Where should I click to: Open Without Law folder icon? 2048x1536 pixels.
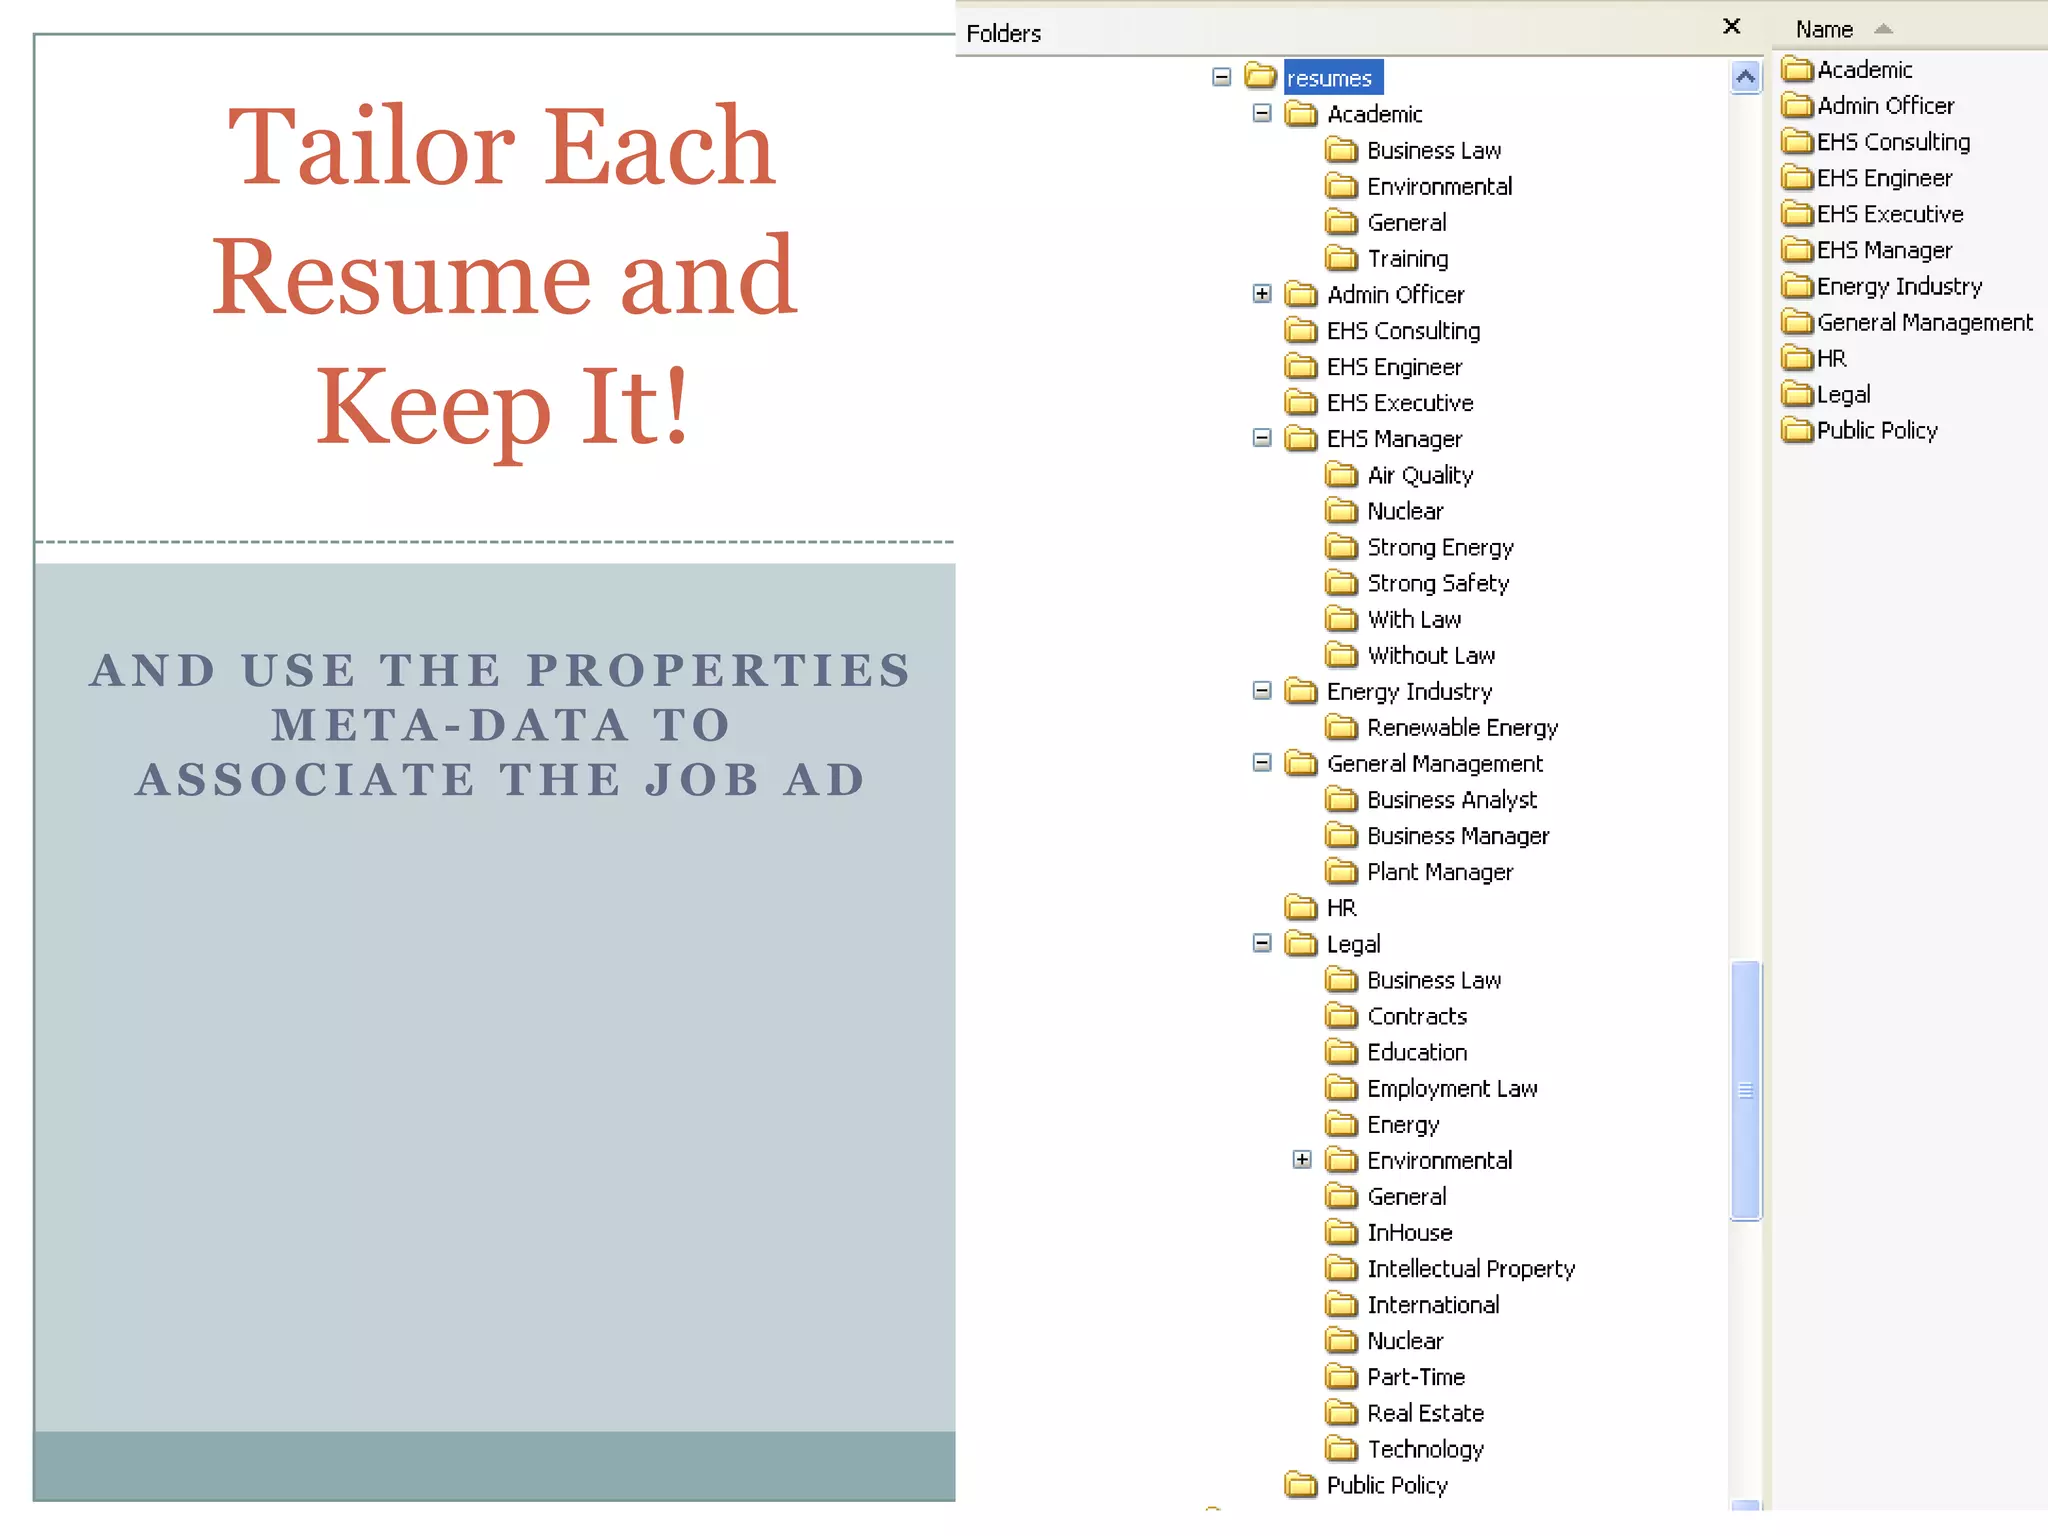coord(1341,655)
